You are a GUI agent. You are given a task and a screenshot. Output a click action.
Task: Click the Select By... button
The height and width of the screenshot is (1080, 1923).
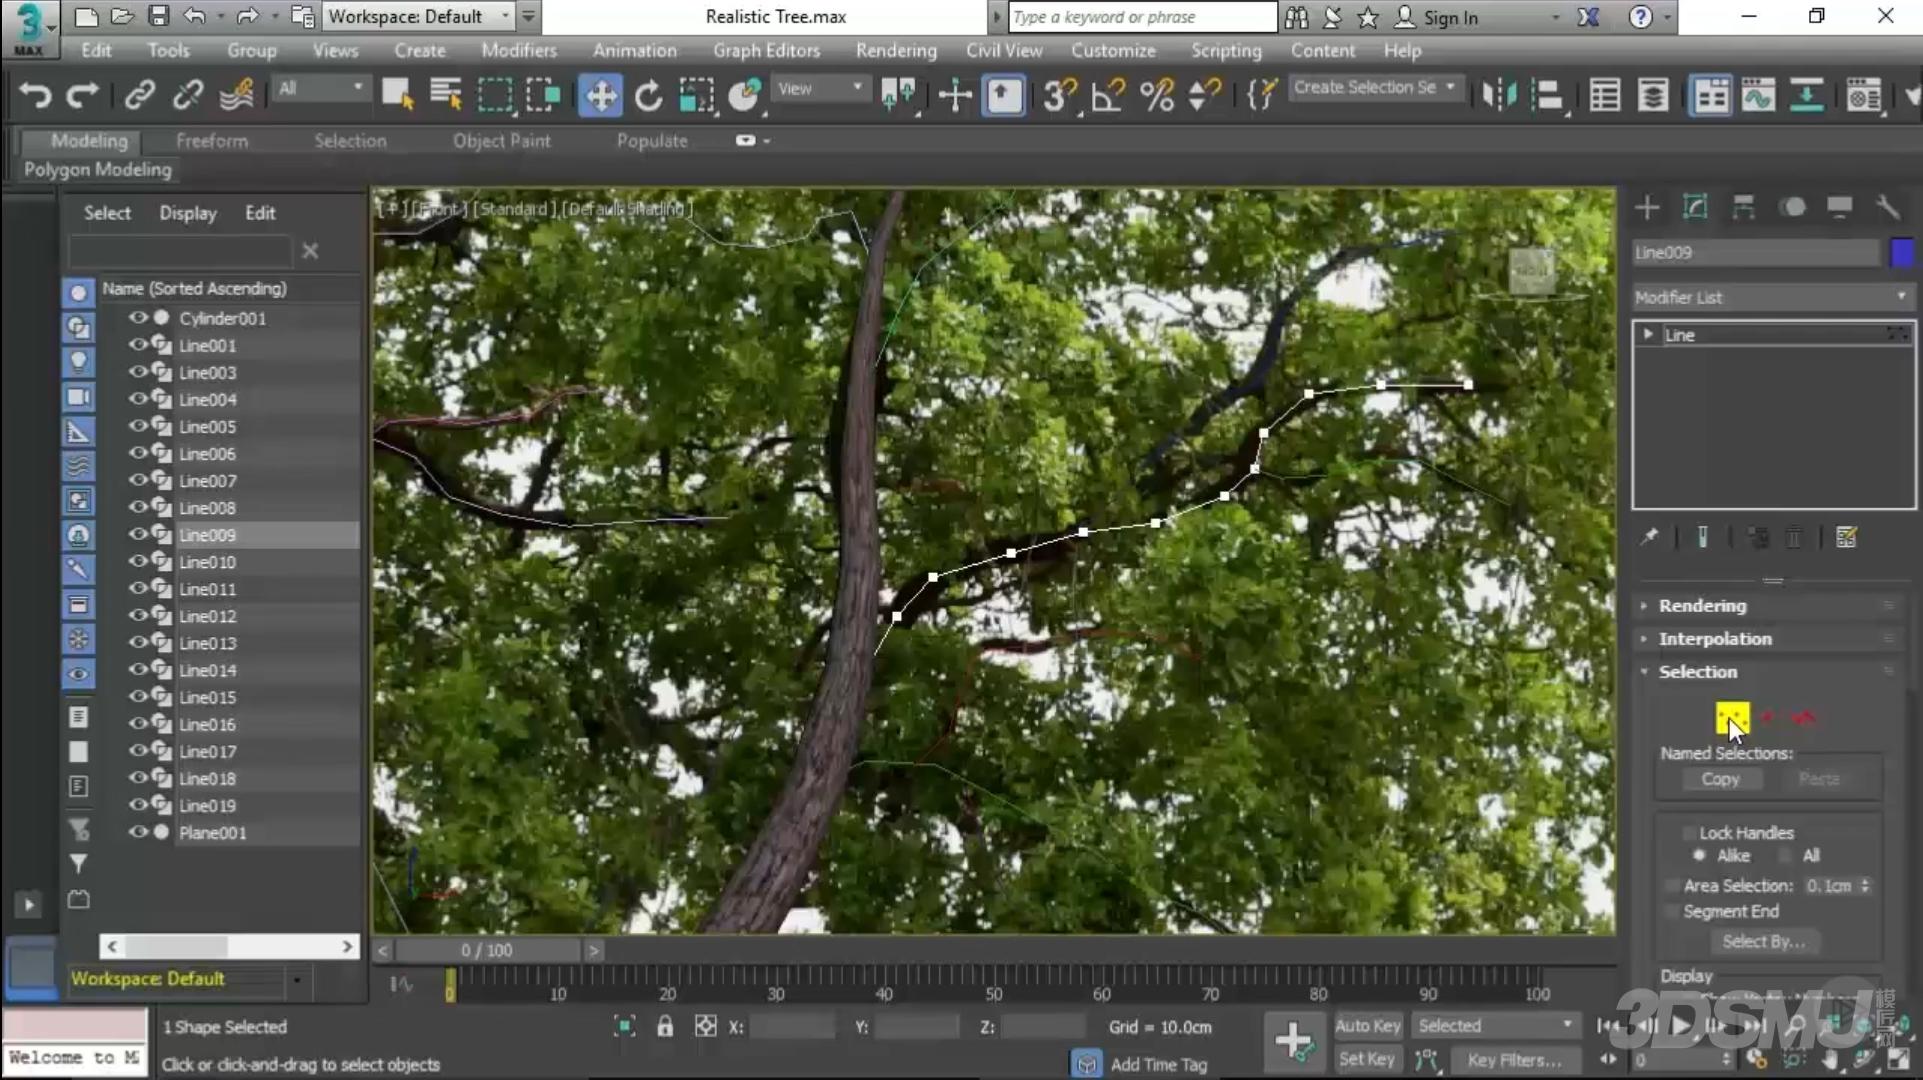tap(1763, 941)
